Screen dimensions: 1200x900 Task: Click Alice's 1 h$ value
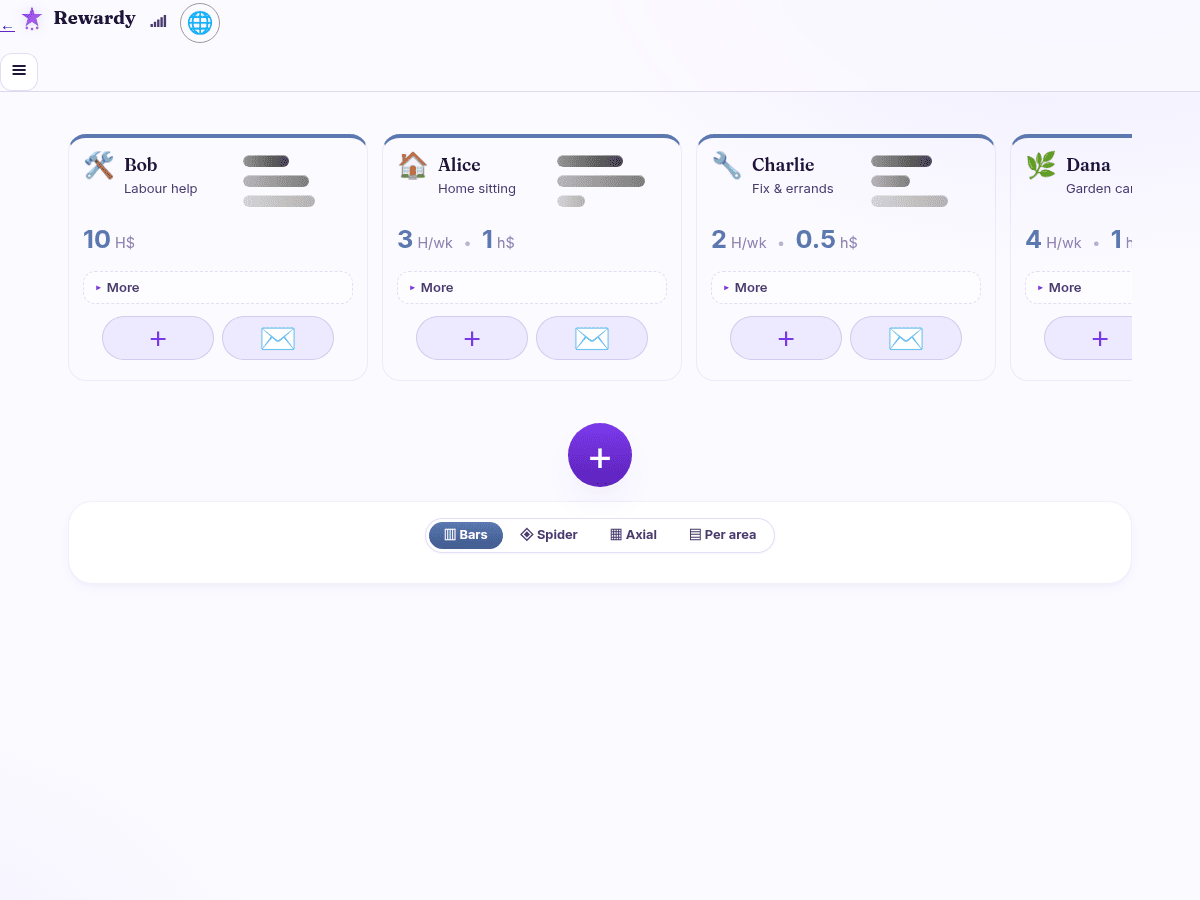[498, 240]
